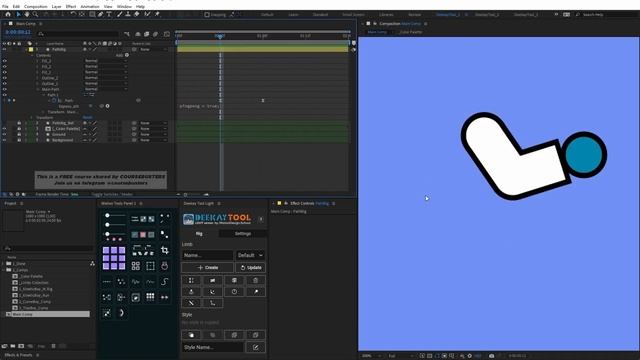Switch to the Rig tab in DeekayTool
Screen dimensions: 640x360
[199, 233]
